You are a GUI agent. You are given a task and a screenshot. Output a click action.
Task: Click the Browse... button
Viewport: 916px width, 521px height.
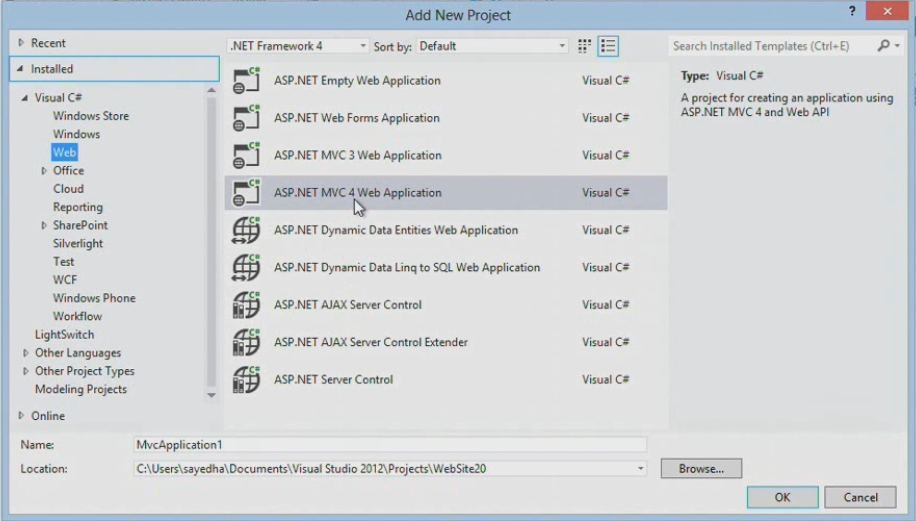[x=701, y=468]
